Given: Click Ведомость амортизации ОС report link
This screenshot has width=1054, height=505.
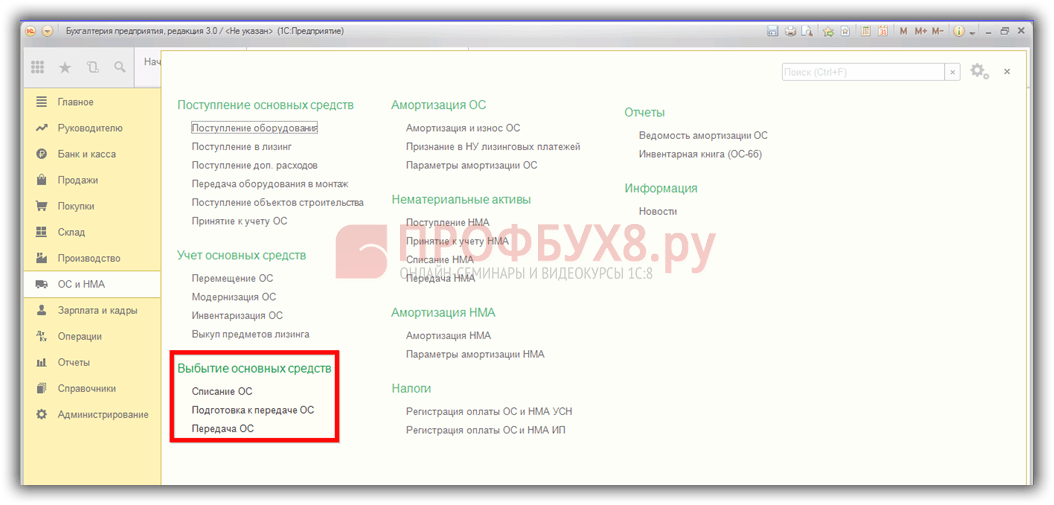Looking at the screenshot, I should (703, 135).
